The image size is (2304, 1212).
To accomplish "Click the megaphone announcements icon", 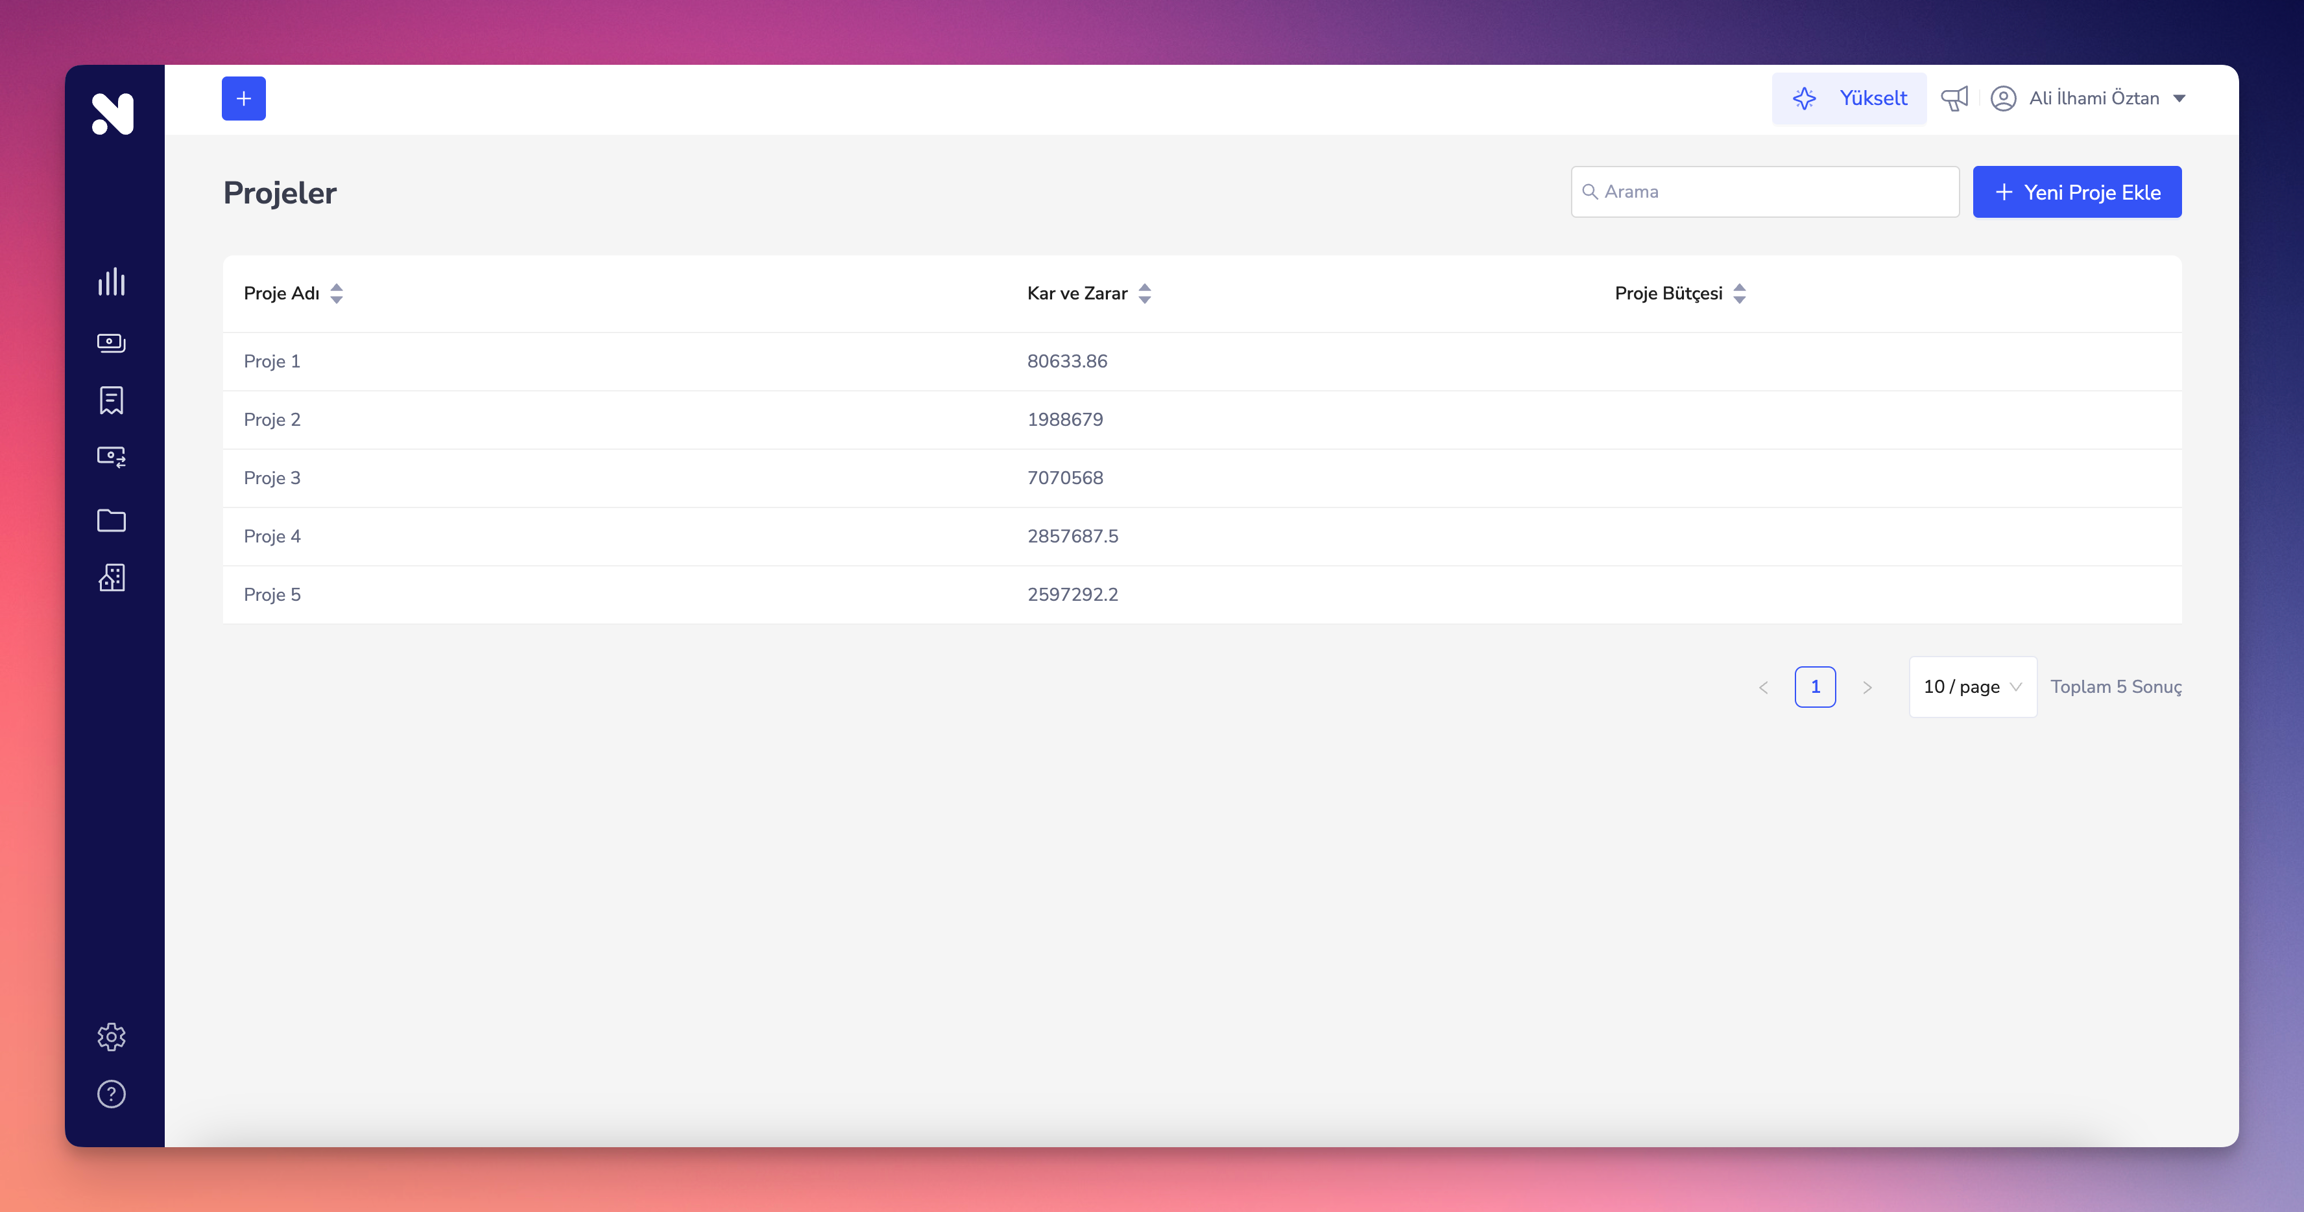I will pos(1954,98).
